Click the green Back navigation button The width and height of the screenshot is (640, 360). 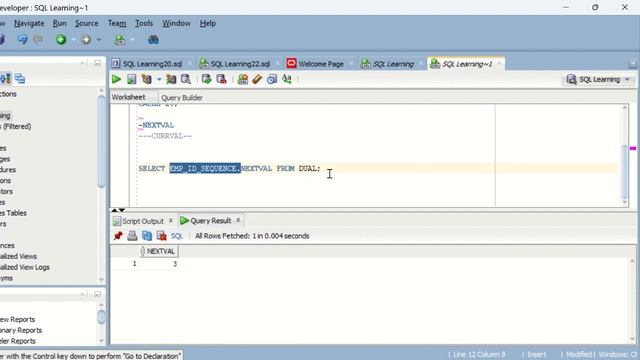coord(61,40)
